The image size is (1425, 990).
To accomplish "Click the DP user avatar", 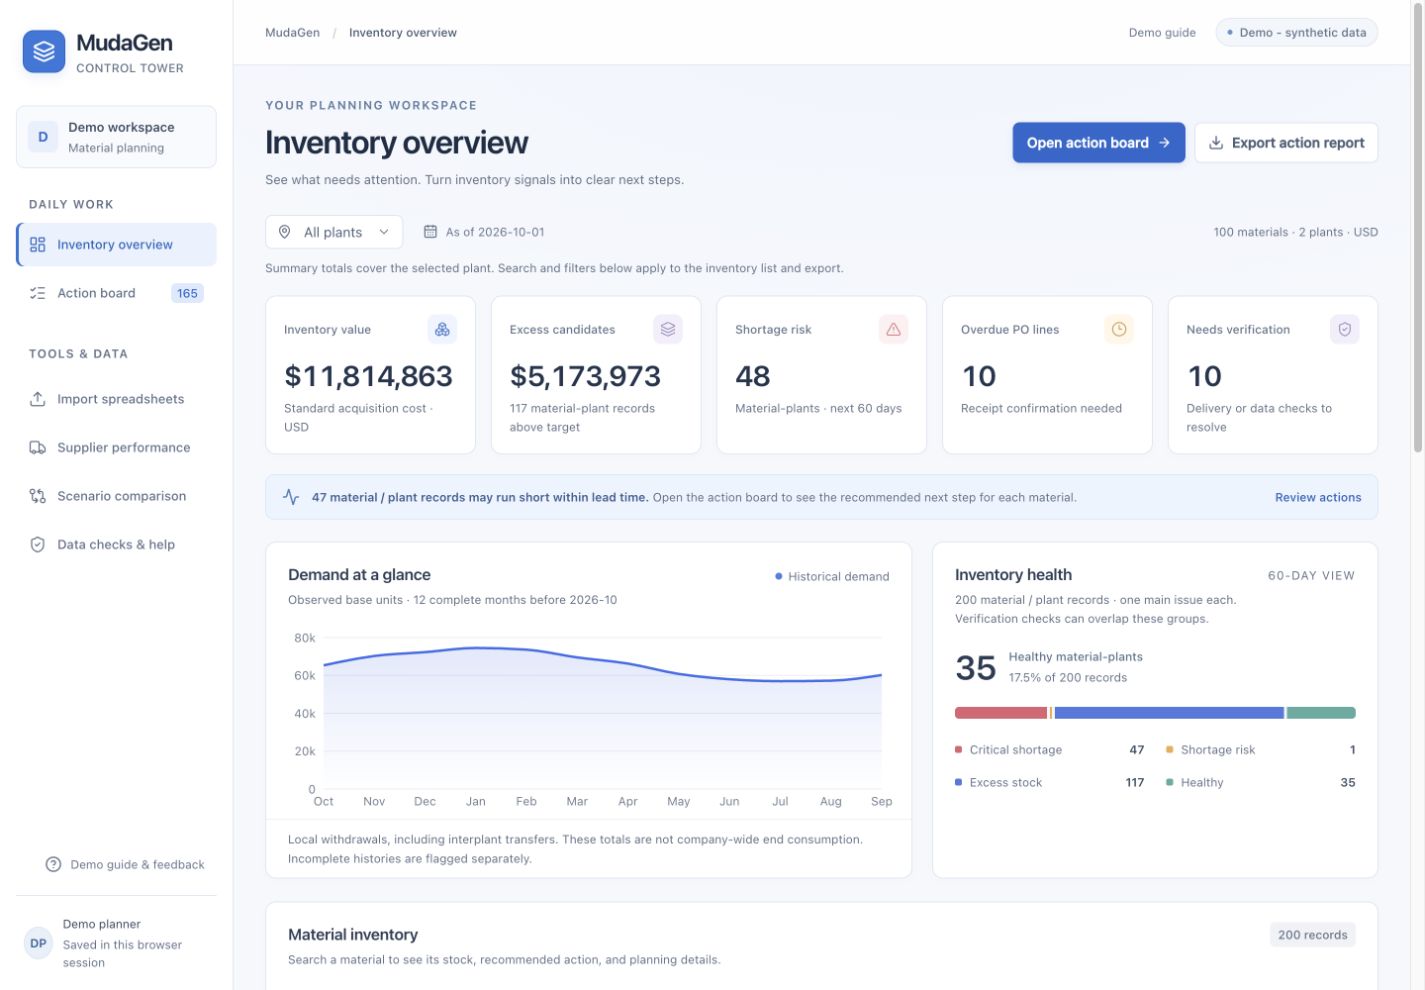I will [x=38, y=943].
